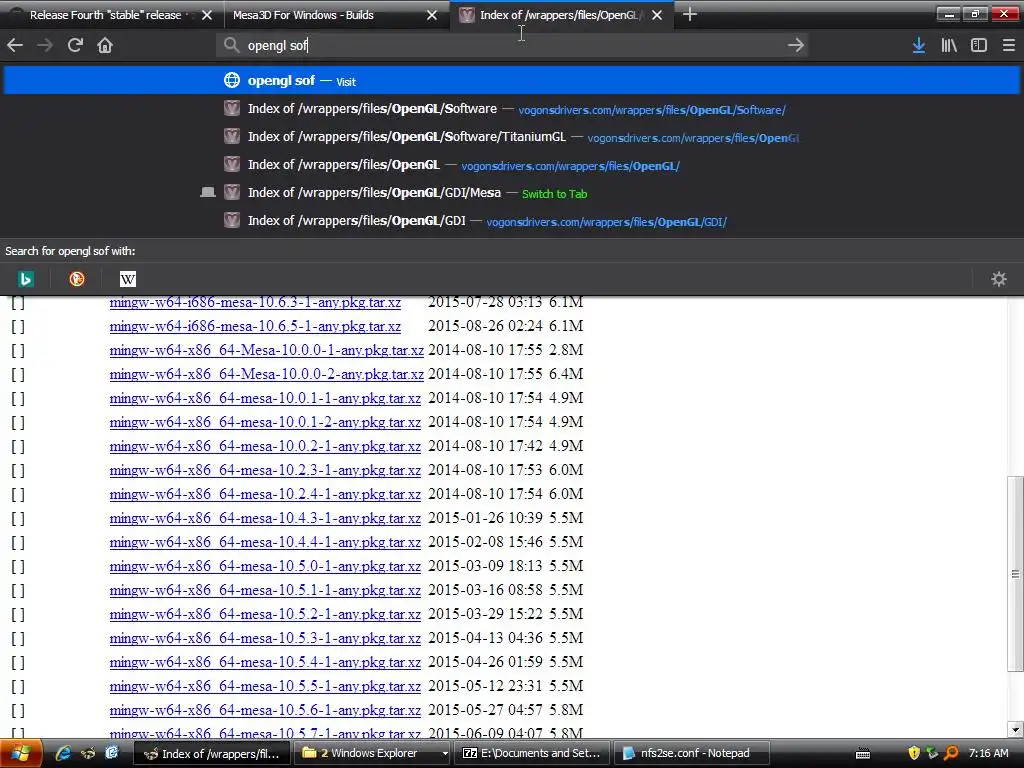This screenshot has height=768, width=1024.
Task: Switch to the E:\Documents and Set... taskbar window
Action: [x=532, y=753]
